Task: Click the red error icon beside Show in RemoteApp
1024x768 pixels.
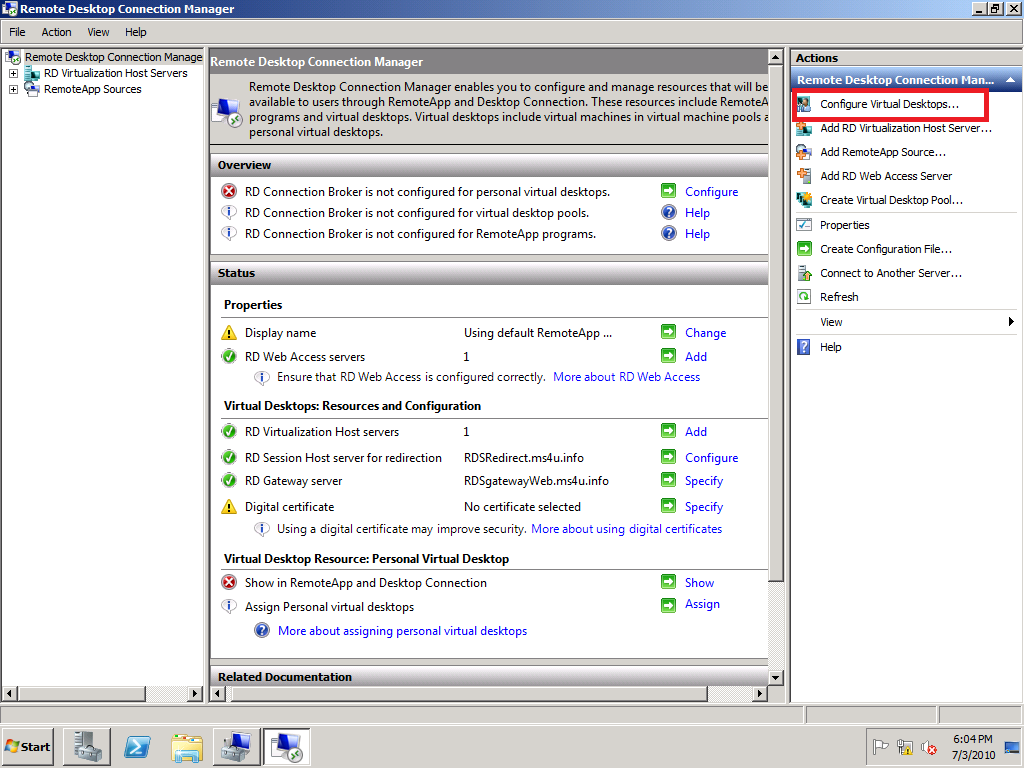Action: (229, 582)
